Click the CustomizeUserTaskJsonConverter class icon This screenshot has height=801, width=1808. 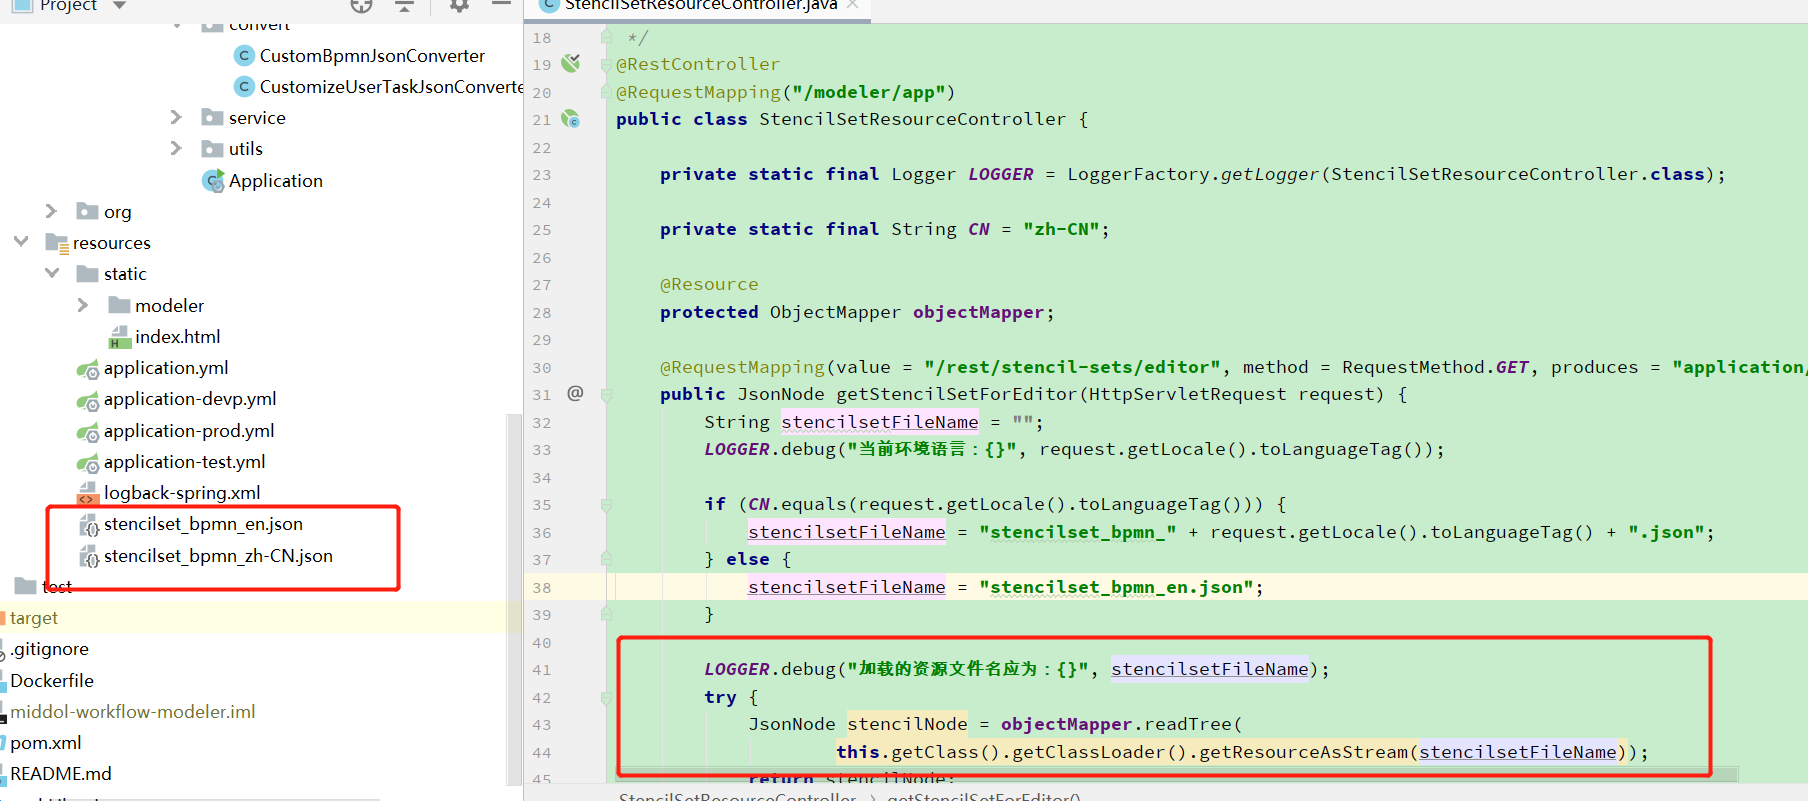click(244, 87)
